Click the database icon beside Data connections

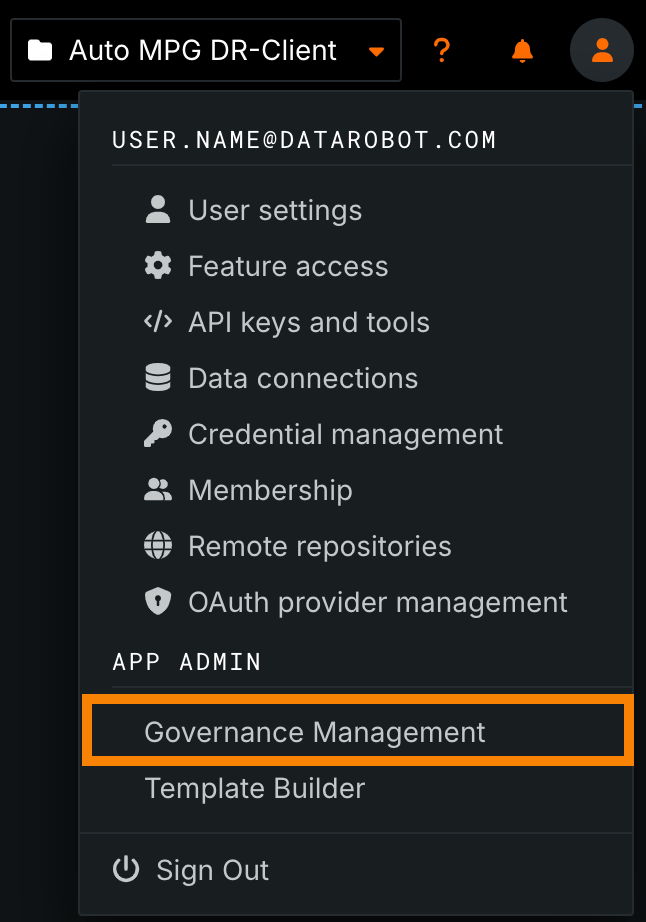point(158,378)
